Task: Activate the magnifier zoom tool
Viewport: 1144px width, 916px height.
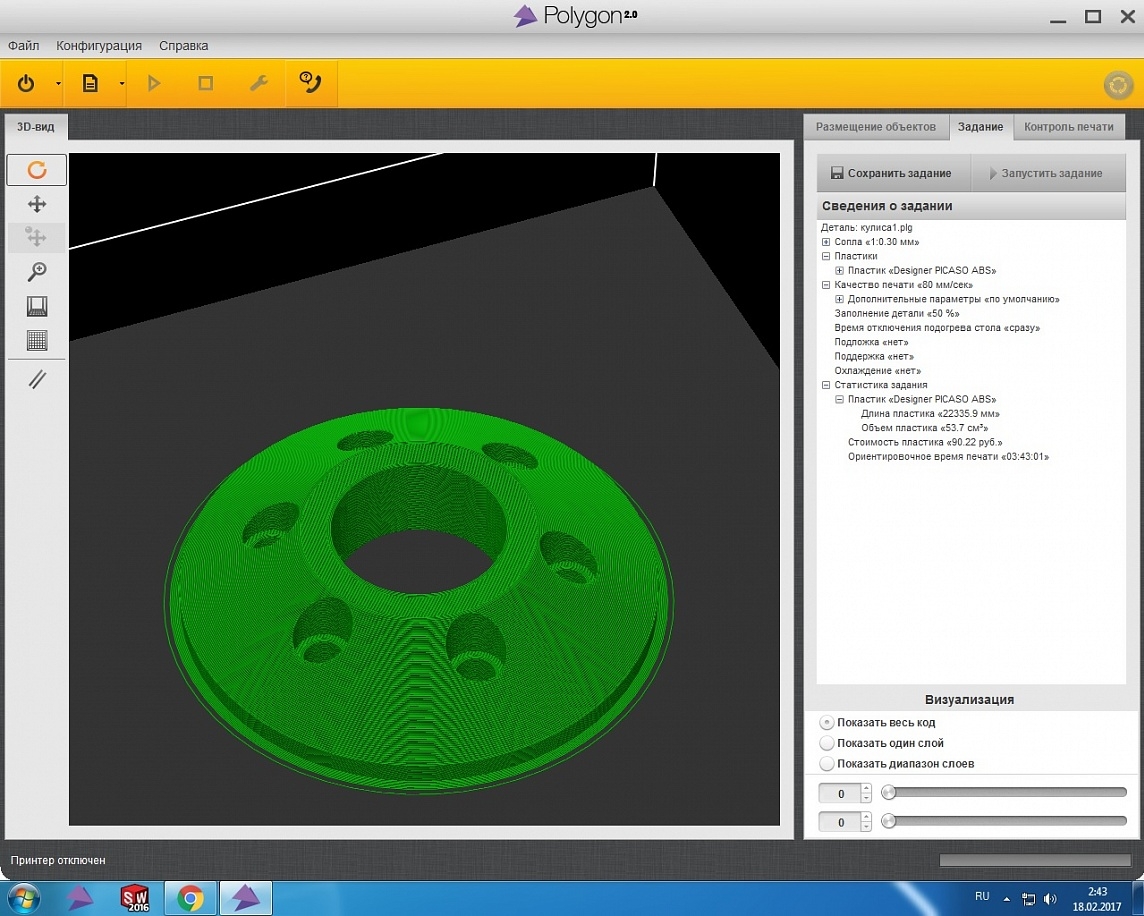Action: [37, 272]
